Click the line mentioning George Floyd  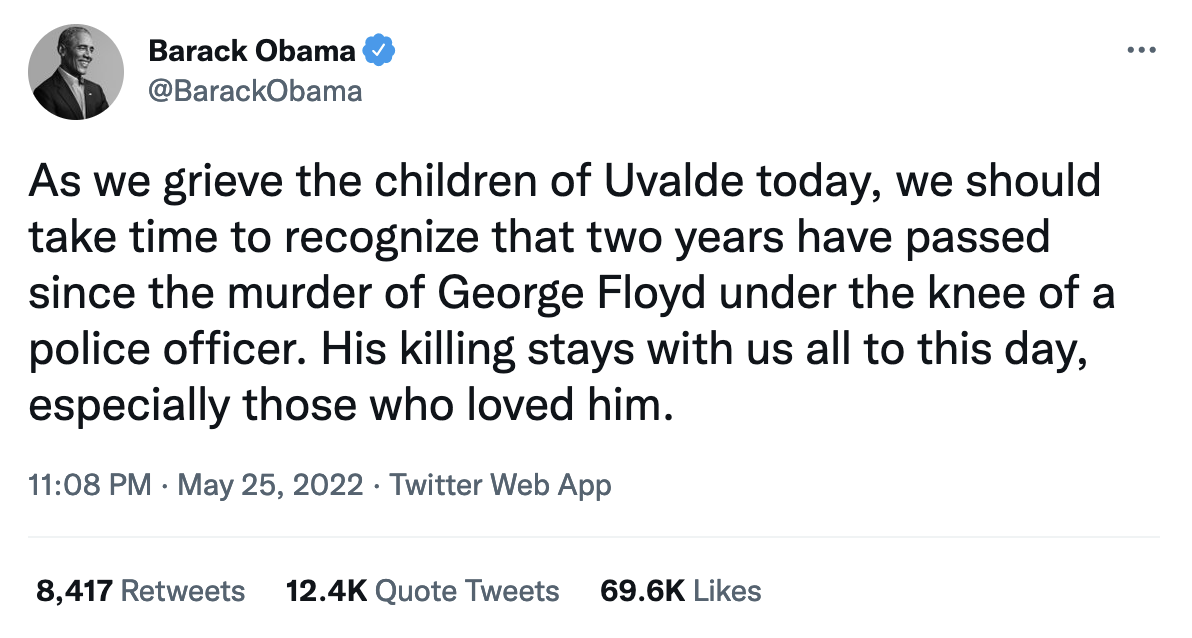tap(572, 294)
